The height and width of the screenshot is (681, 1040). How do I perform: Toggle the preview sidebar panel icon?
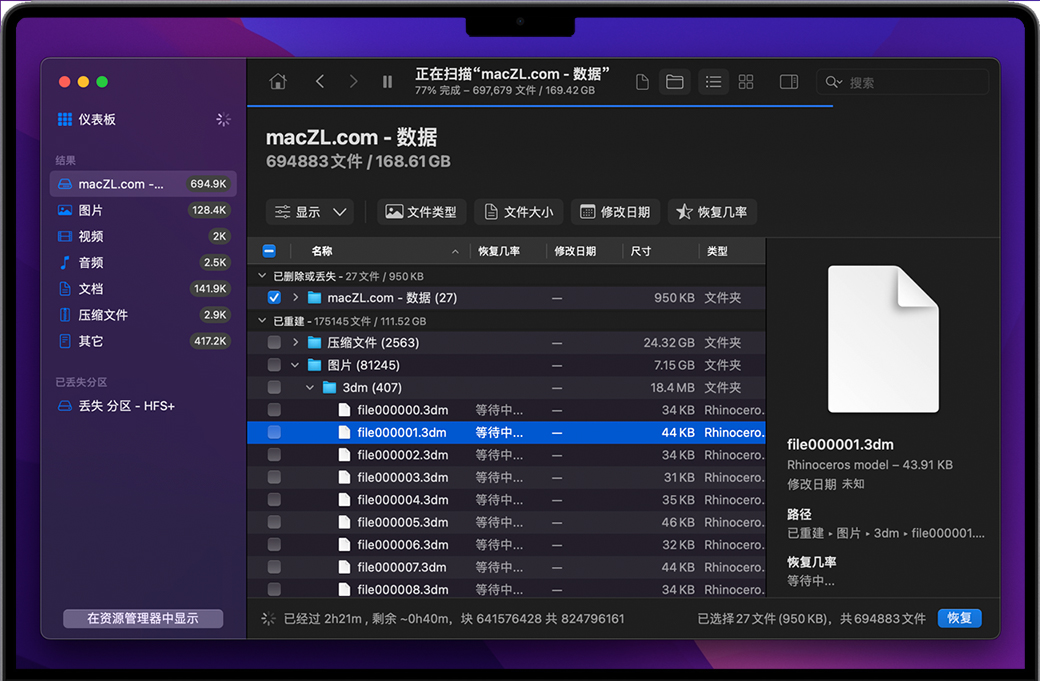tap(789, 82)
